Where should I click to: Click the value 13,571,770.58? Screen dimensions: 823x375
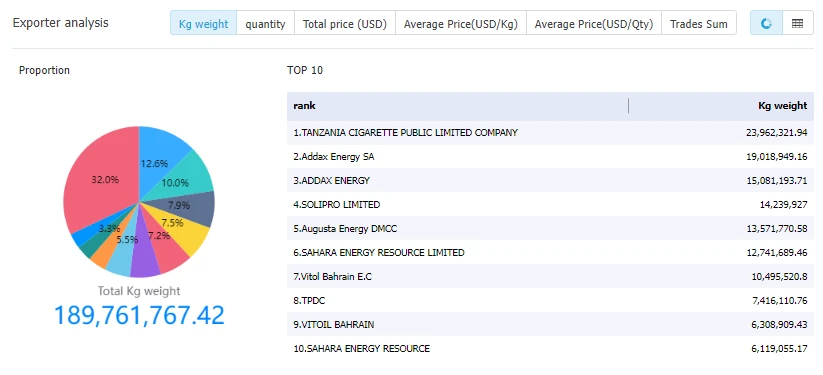tap(776, 229)
